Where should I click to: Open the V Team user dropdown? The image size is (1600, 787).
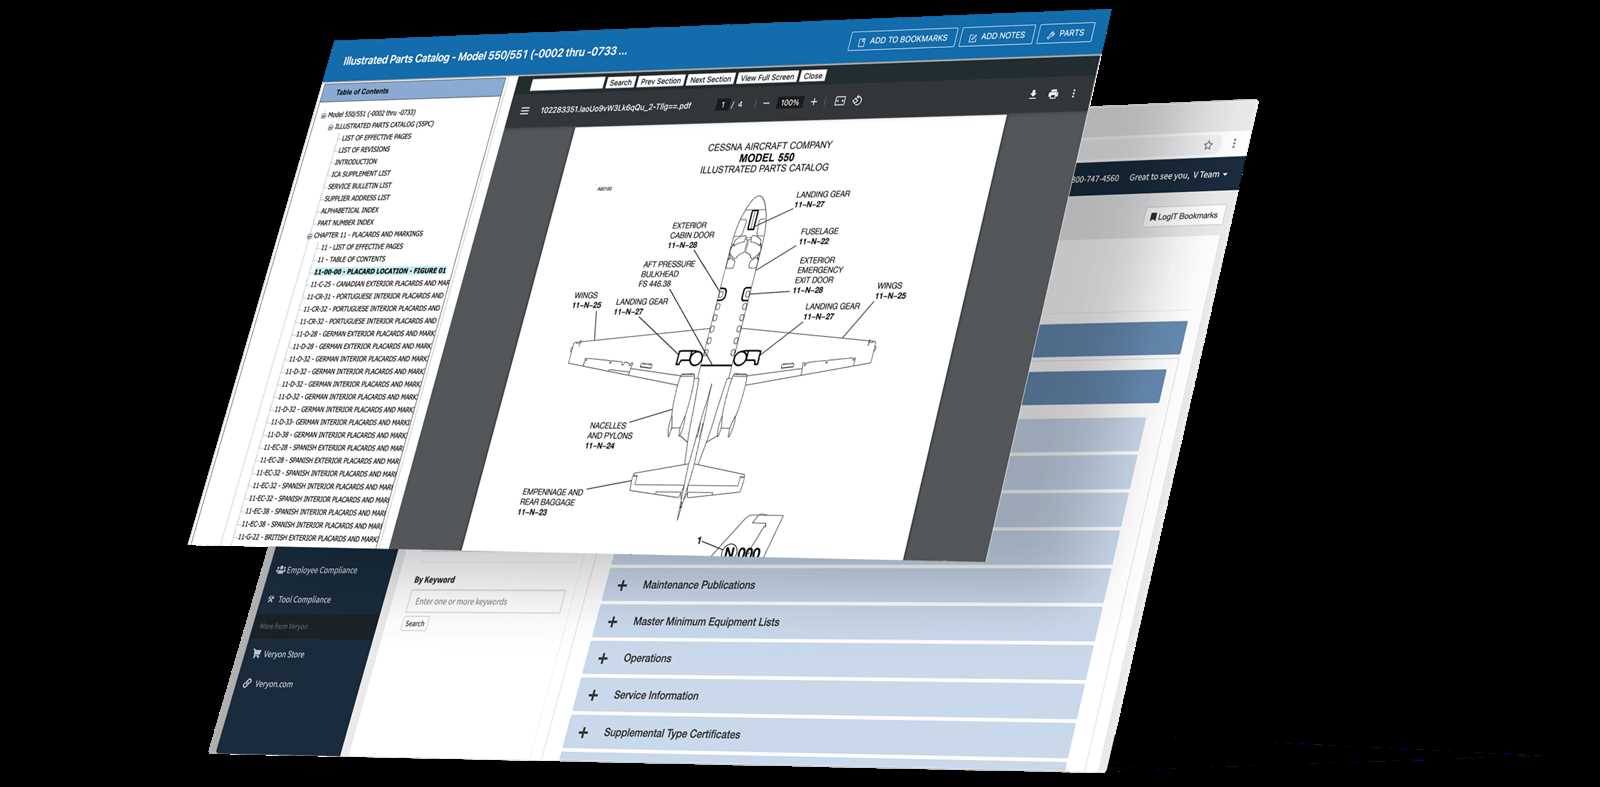tap(1209, 174)
